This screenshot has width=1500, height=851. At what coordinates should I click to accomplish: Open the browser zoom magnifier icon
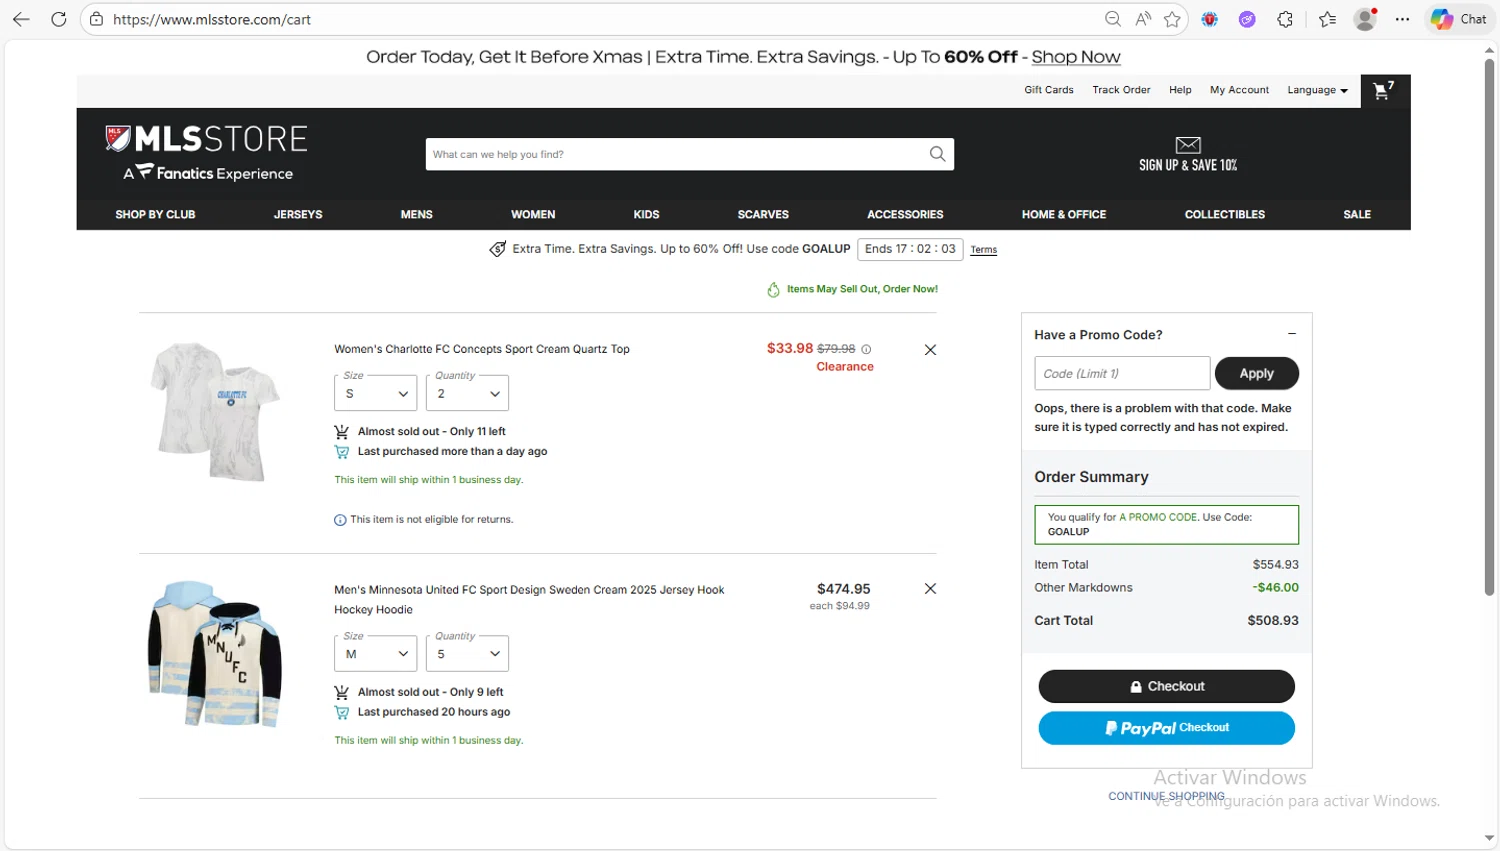pos(1113,19)
